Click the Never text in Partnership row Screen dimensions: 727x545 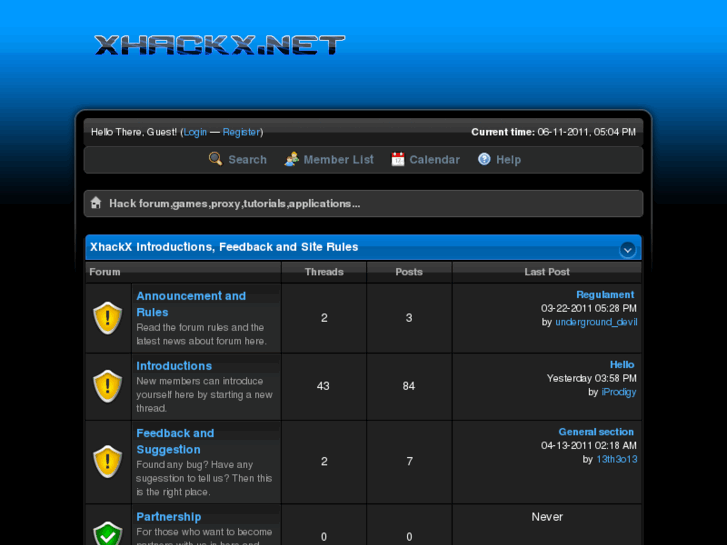pyautogui.click(x=547, y=517)
